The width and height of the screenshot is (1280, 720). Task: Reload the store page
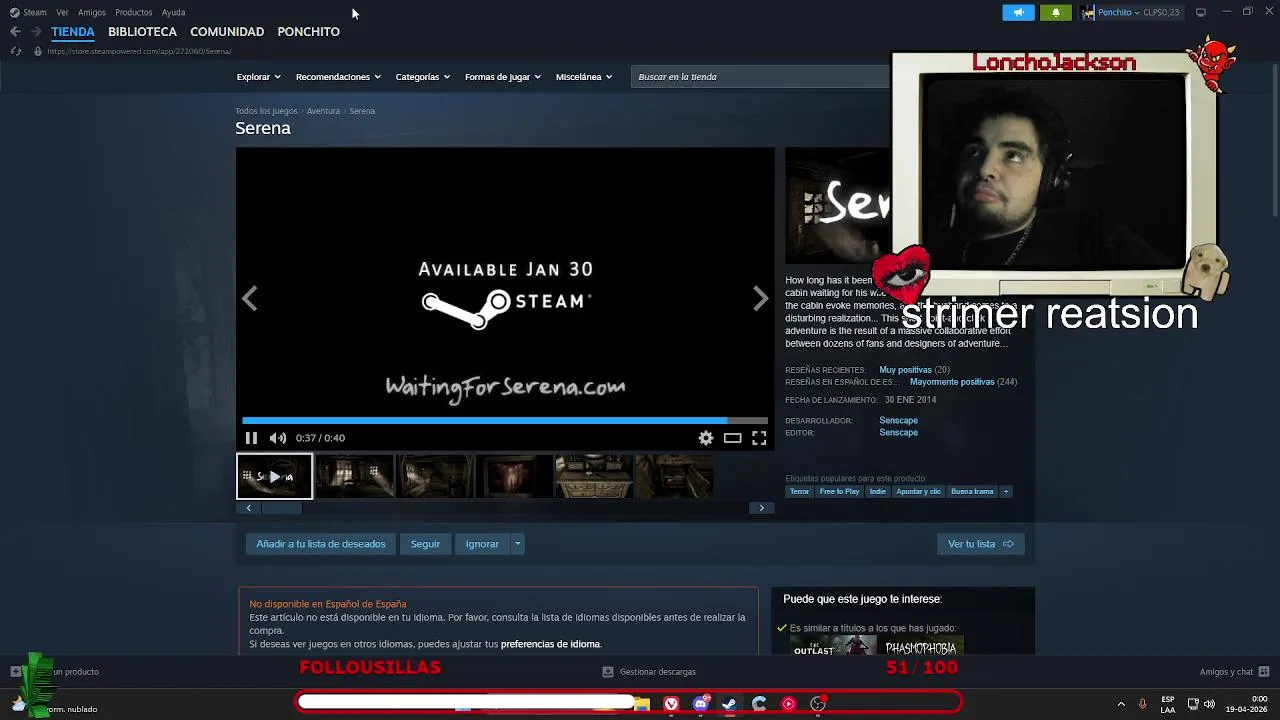(x=15, y=51)
